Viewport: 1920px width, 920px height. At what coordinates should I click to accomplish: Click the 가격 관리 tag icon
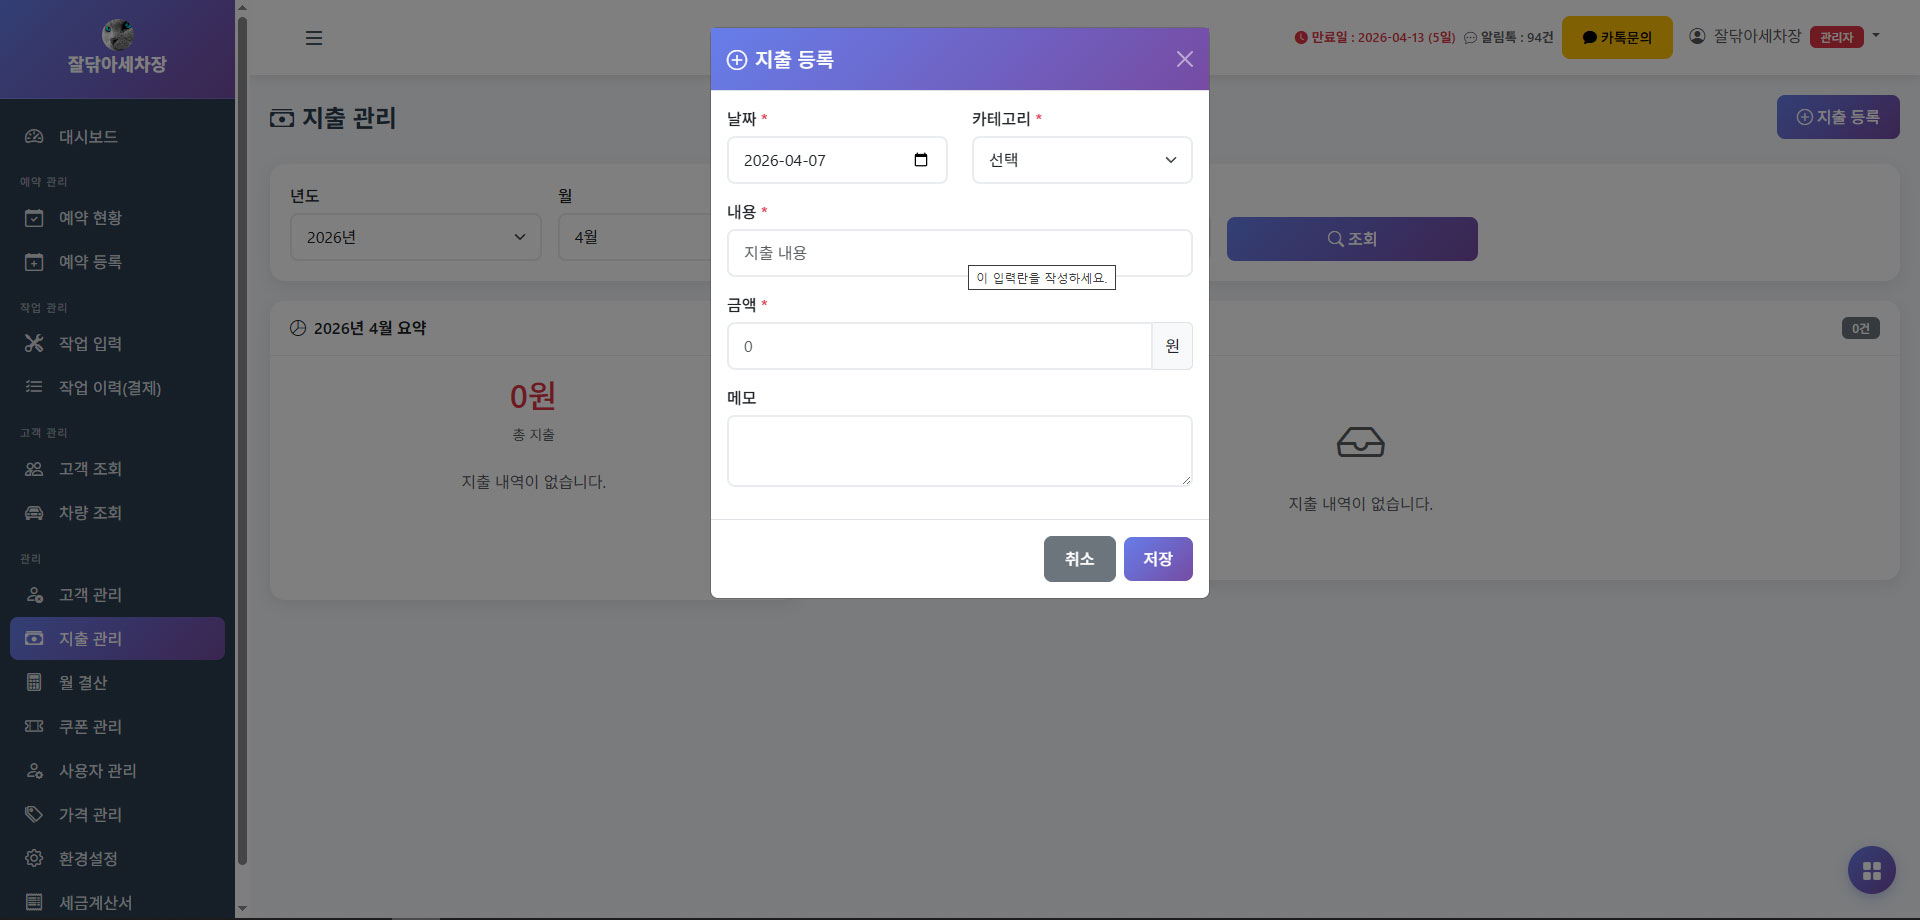tap(34, 815)
